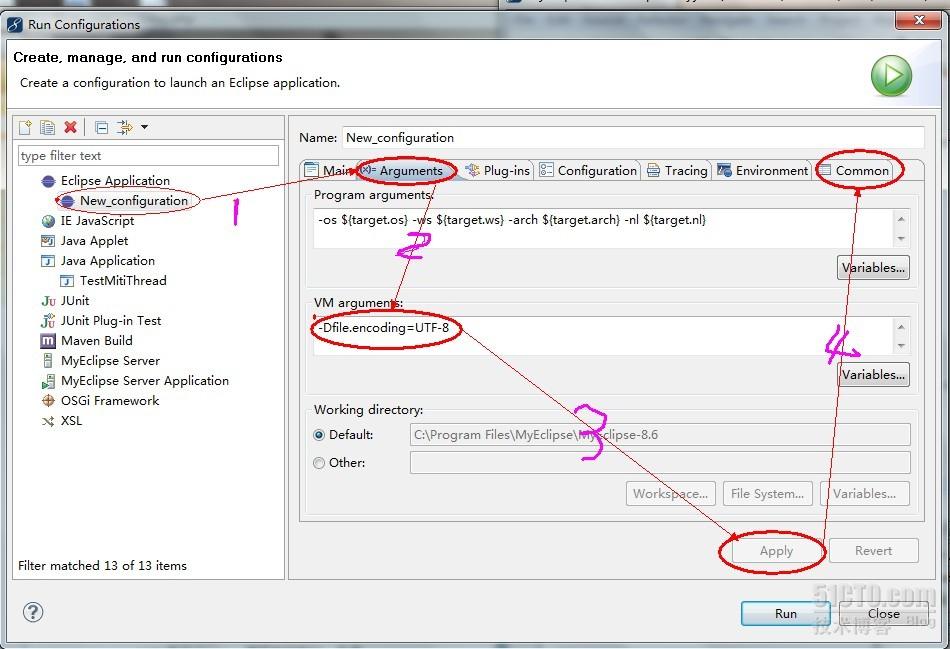950x649 pixels.
Task: Select Eclipse Application tree node
Action: coord(115,181)
